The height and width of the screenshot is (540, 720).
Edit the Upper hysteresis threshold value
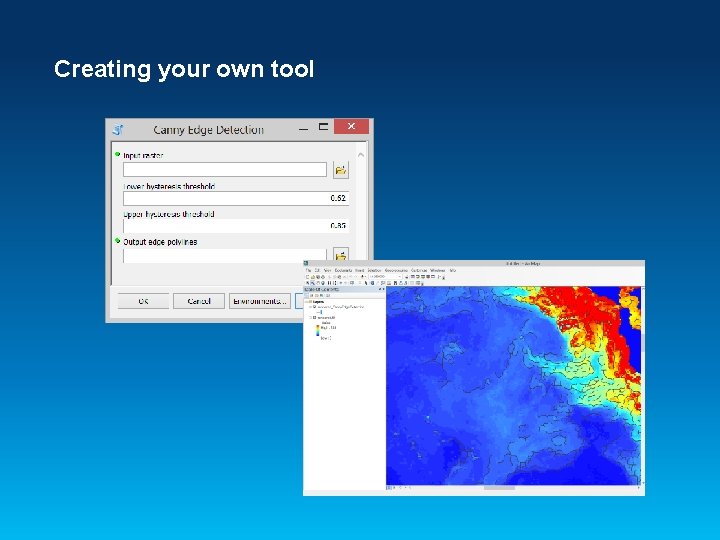coord(236,225)
